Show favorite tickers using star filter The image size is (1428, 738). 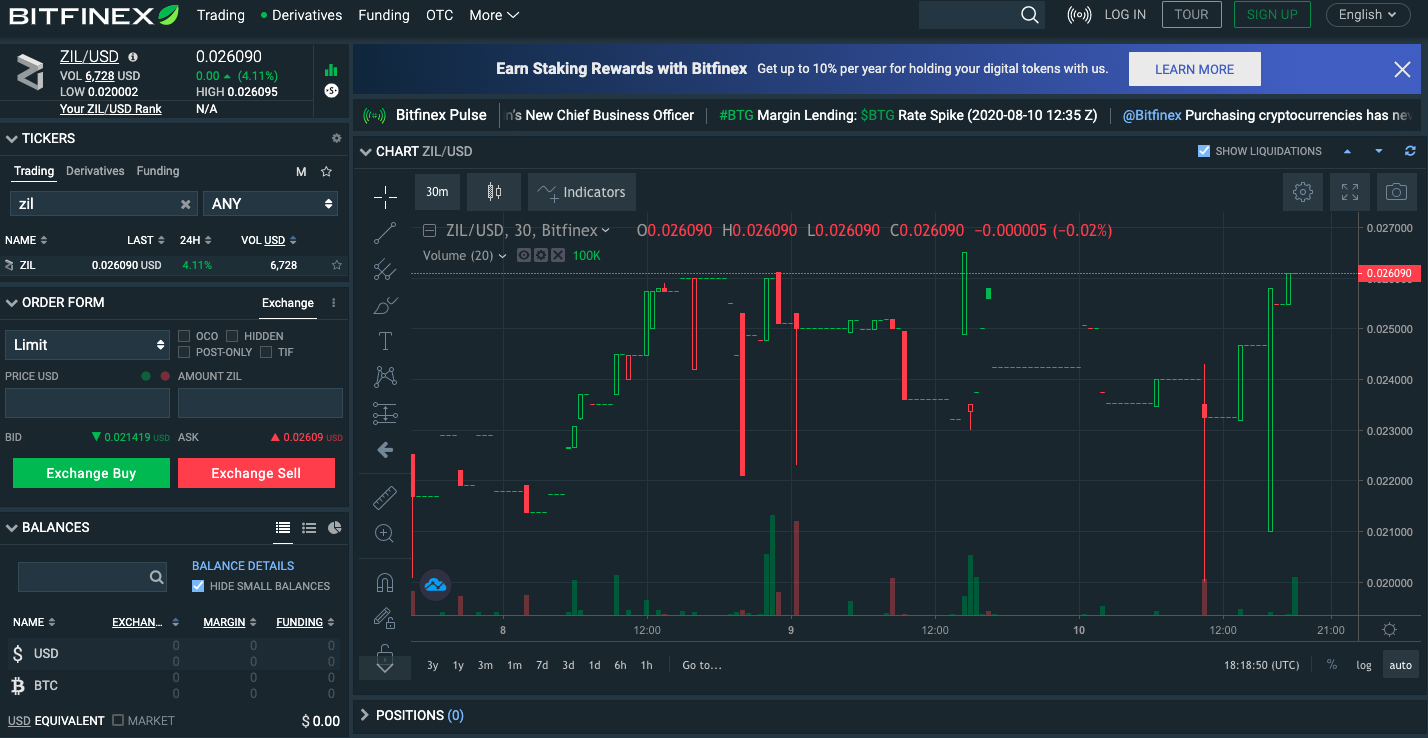(326, 172)
